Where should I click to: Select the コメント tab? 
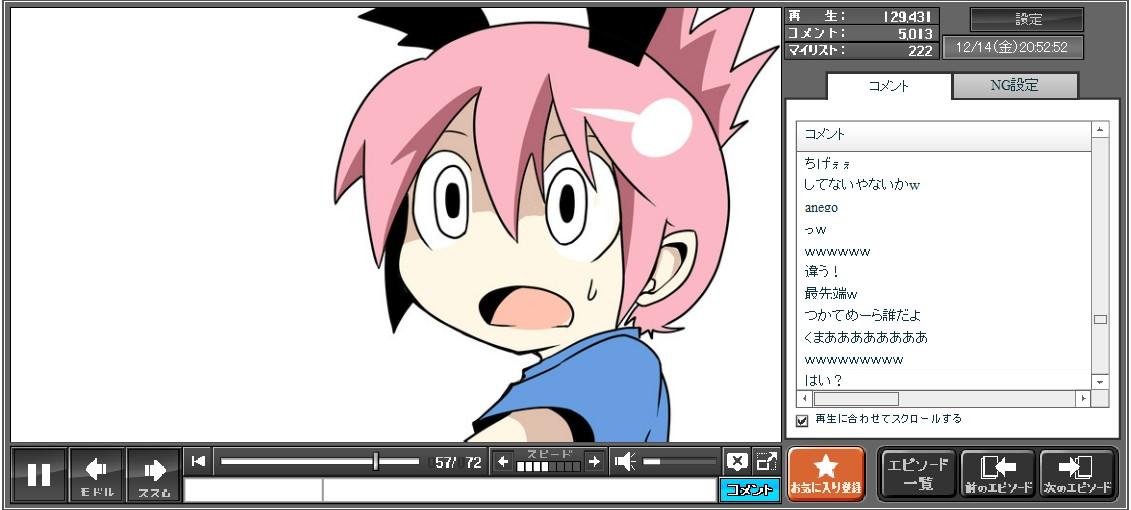tap(888, 86)
